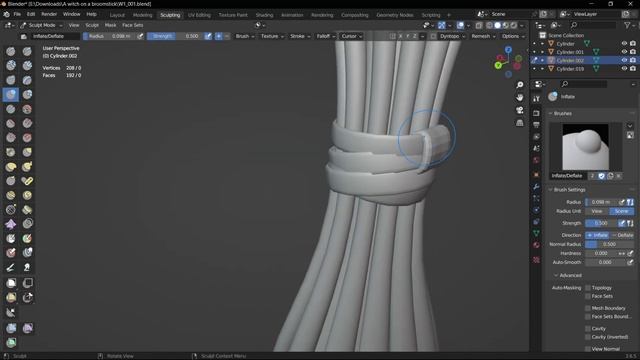Click the Inflate brush preview thumbnail
The width and height of the screenshot is (640, 360).
585,147
